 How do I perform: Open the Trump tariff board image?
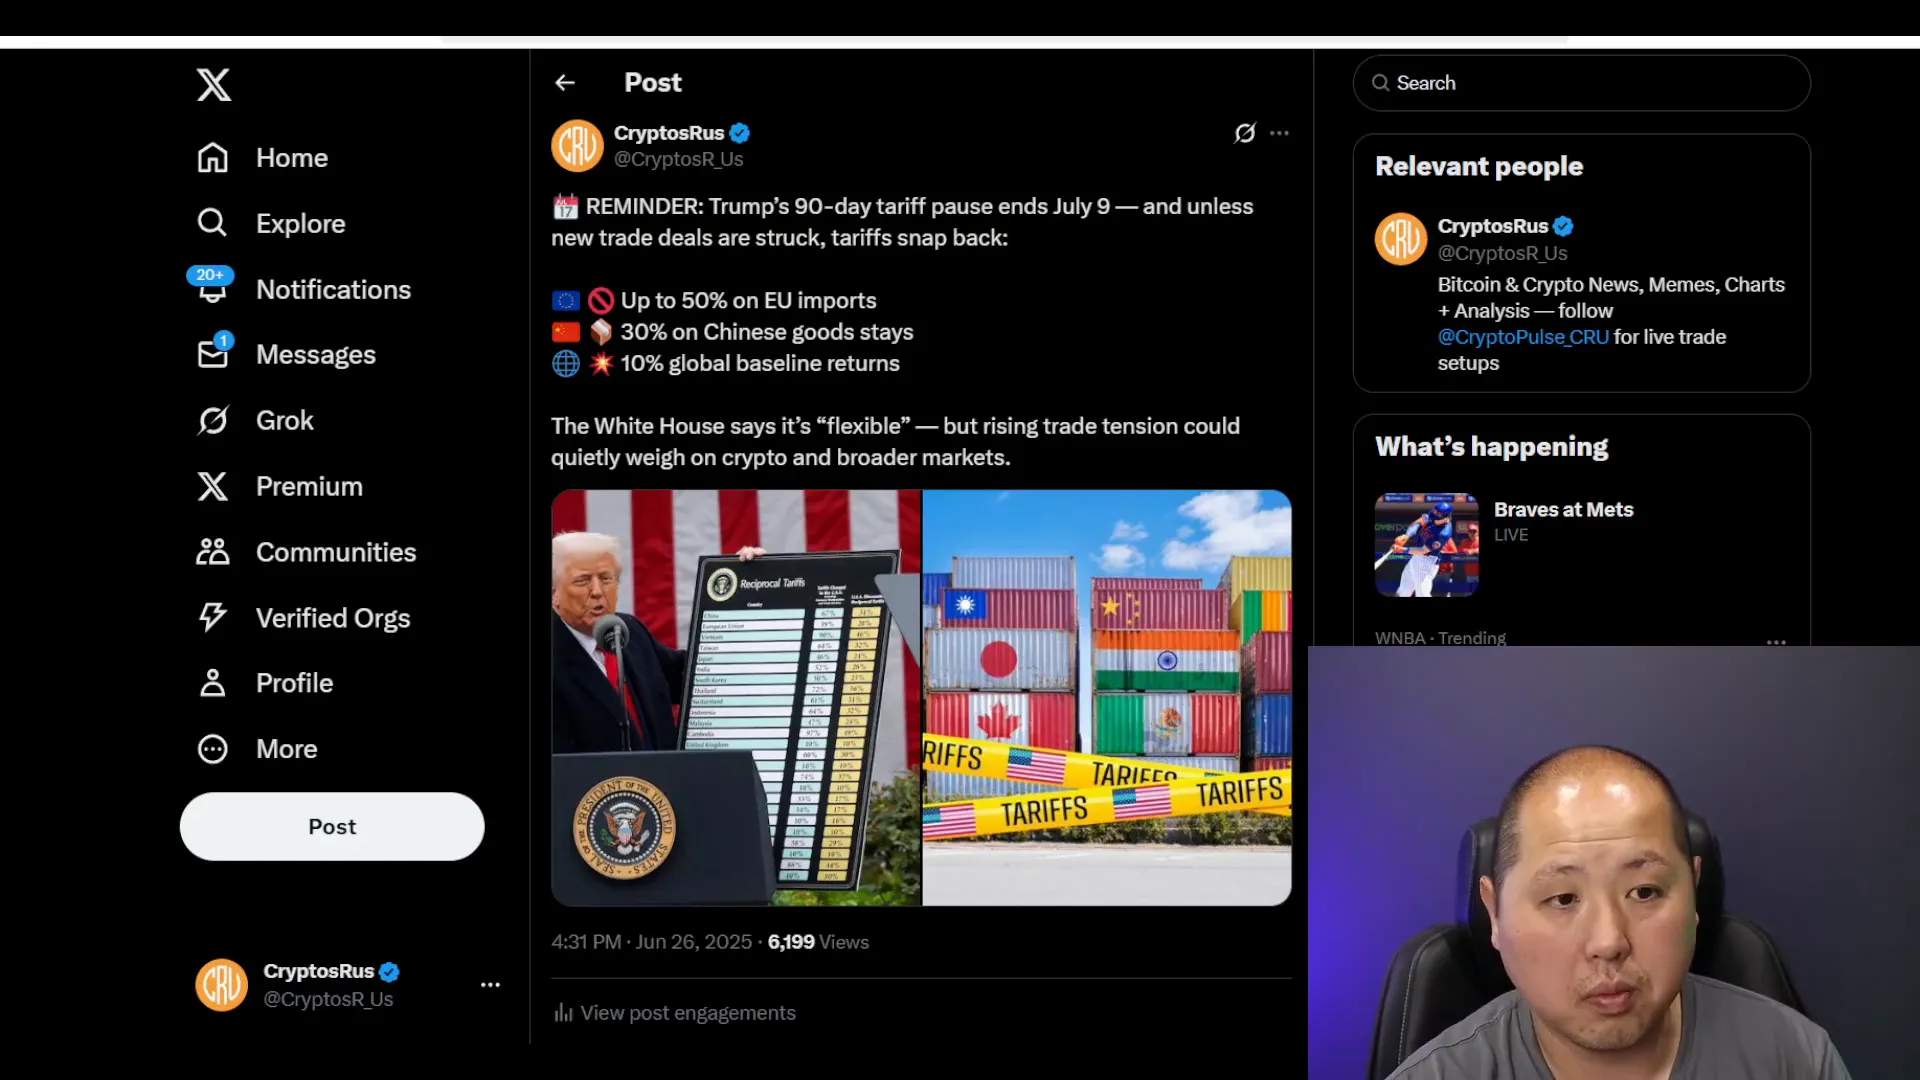tap(736, 698)
